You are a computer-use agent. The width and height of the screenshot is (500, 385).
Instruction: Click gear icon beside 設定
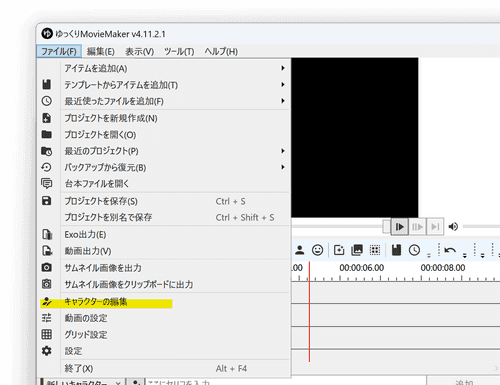tap(47, 351)
